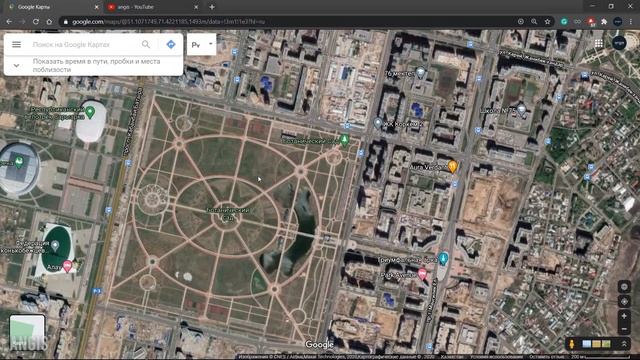
Task: Zoom in the map with plus button
Action: pyautogui.click(x=624, y=316)
